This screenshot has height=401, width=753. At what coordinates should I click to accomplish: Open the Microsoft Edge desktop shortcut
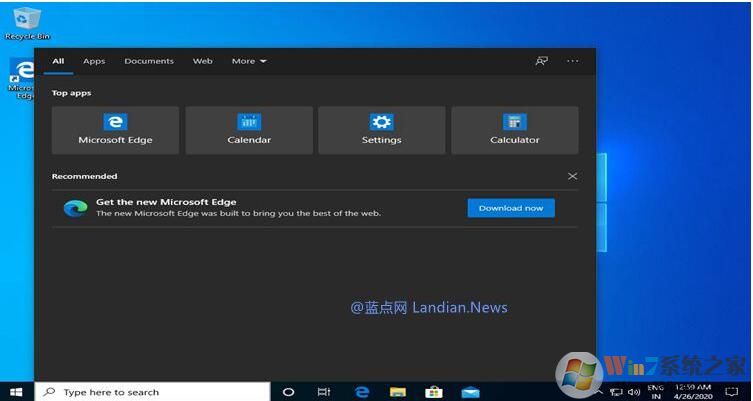point(22,78)
